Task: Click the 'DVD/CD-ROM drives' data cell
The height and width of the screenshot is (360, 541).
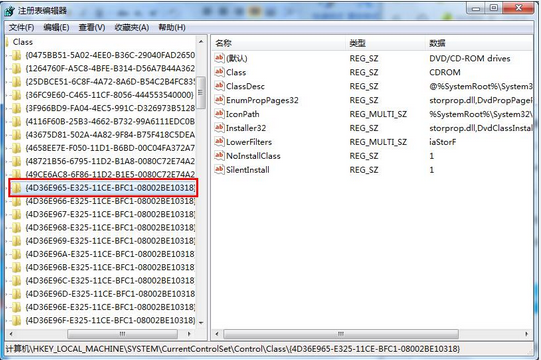Action: (470, 58)
